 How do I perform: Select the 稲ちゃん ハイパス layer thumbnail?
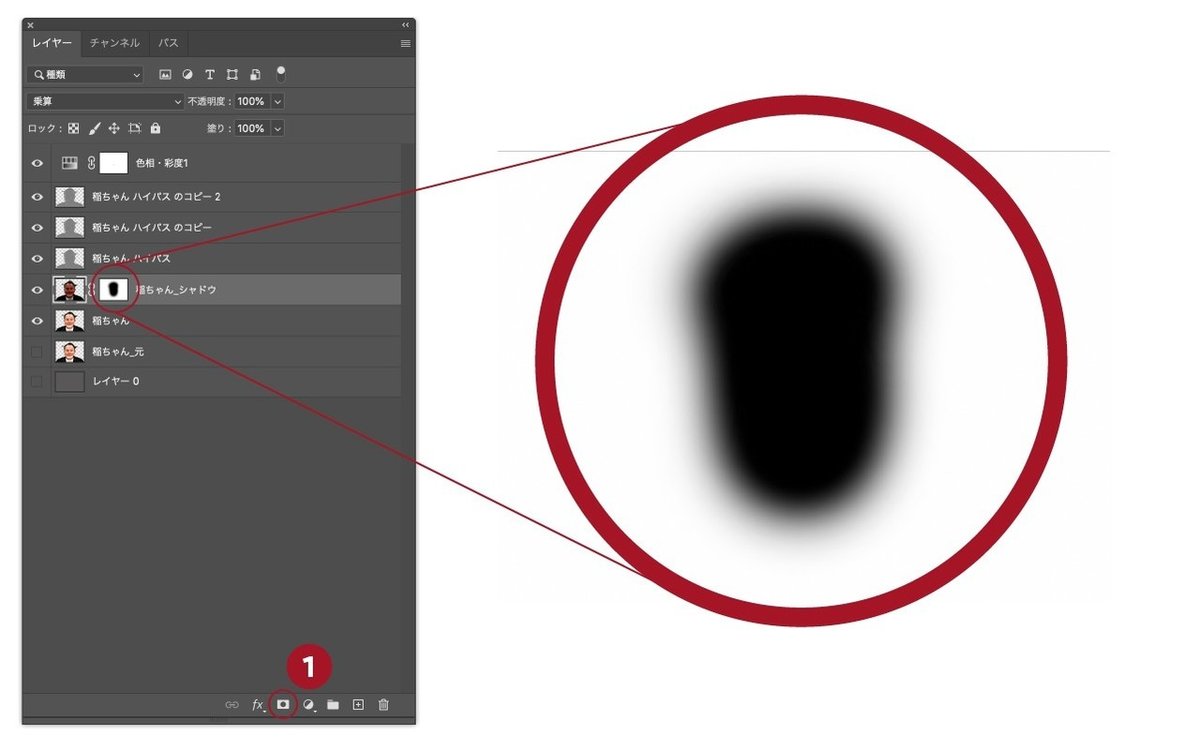tap(70, 258)
